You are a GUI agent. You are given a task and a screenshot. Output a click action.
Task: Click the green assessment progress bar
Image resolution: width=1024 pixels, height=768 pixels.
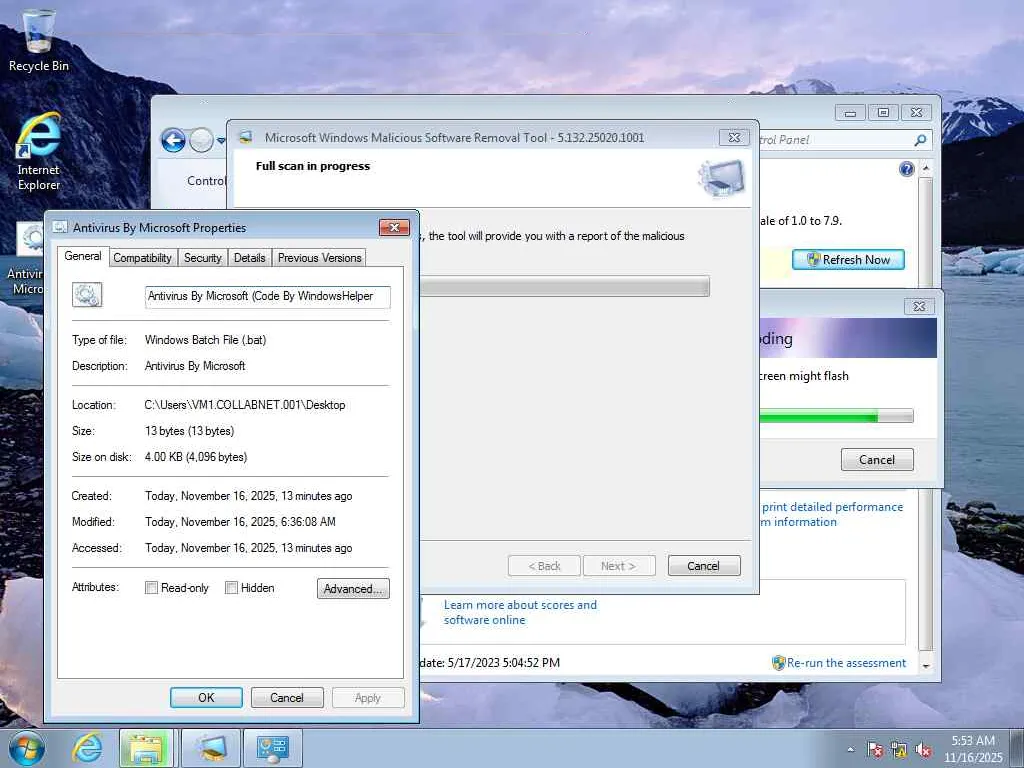(x=836, y=416)
